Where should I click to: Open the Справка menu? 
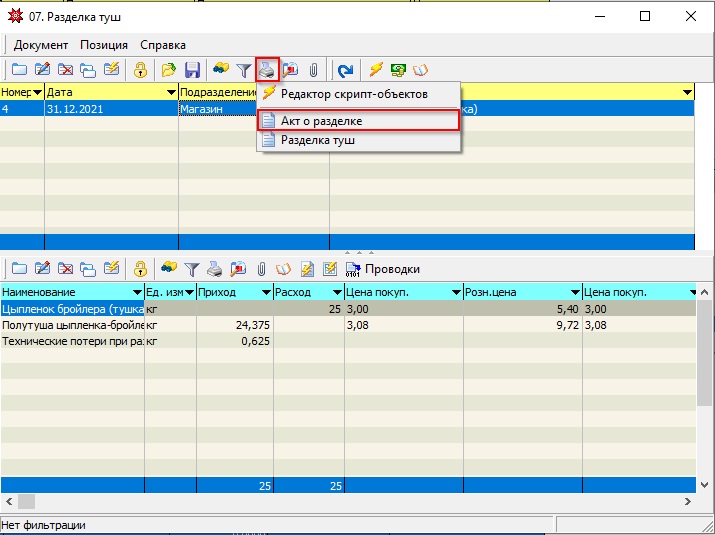(163, 45)
